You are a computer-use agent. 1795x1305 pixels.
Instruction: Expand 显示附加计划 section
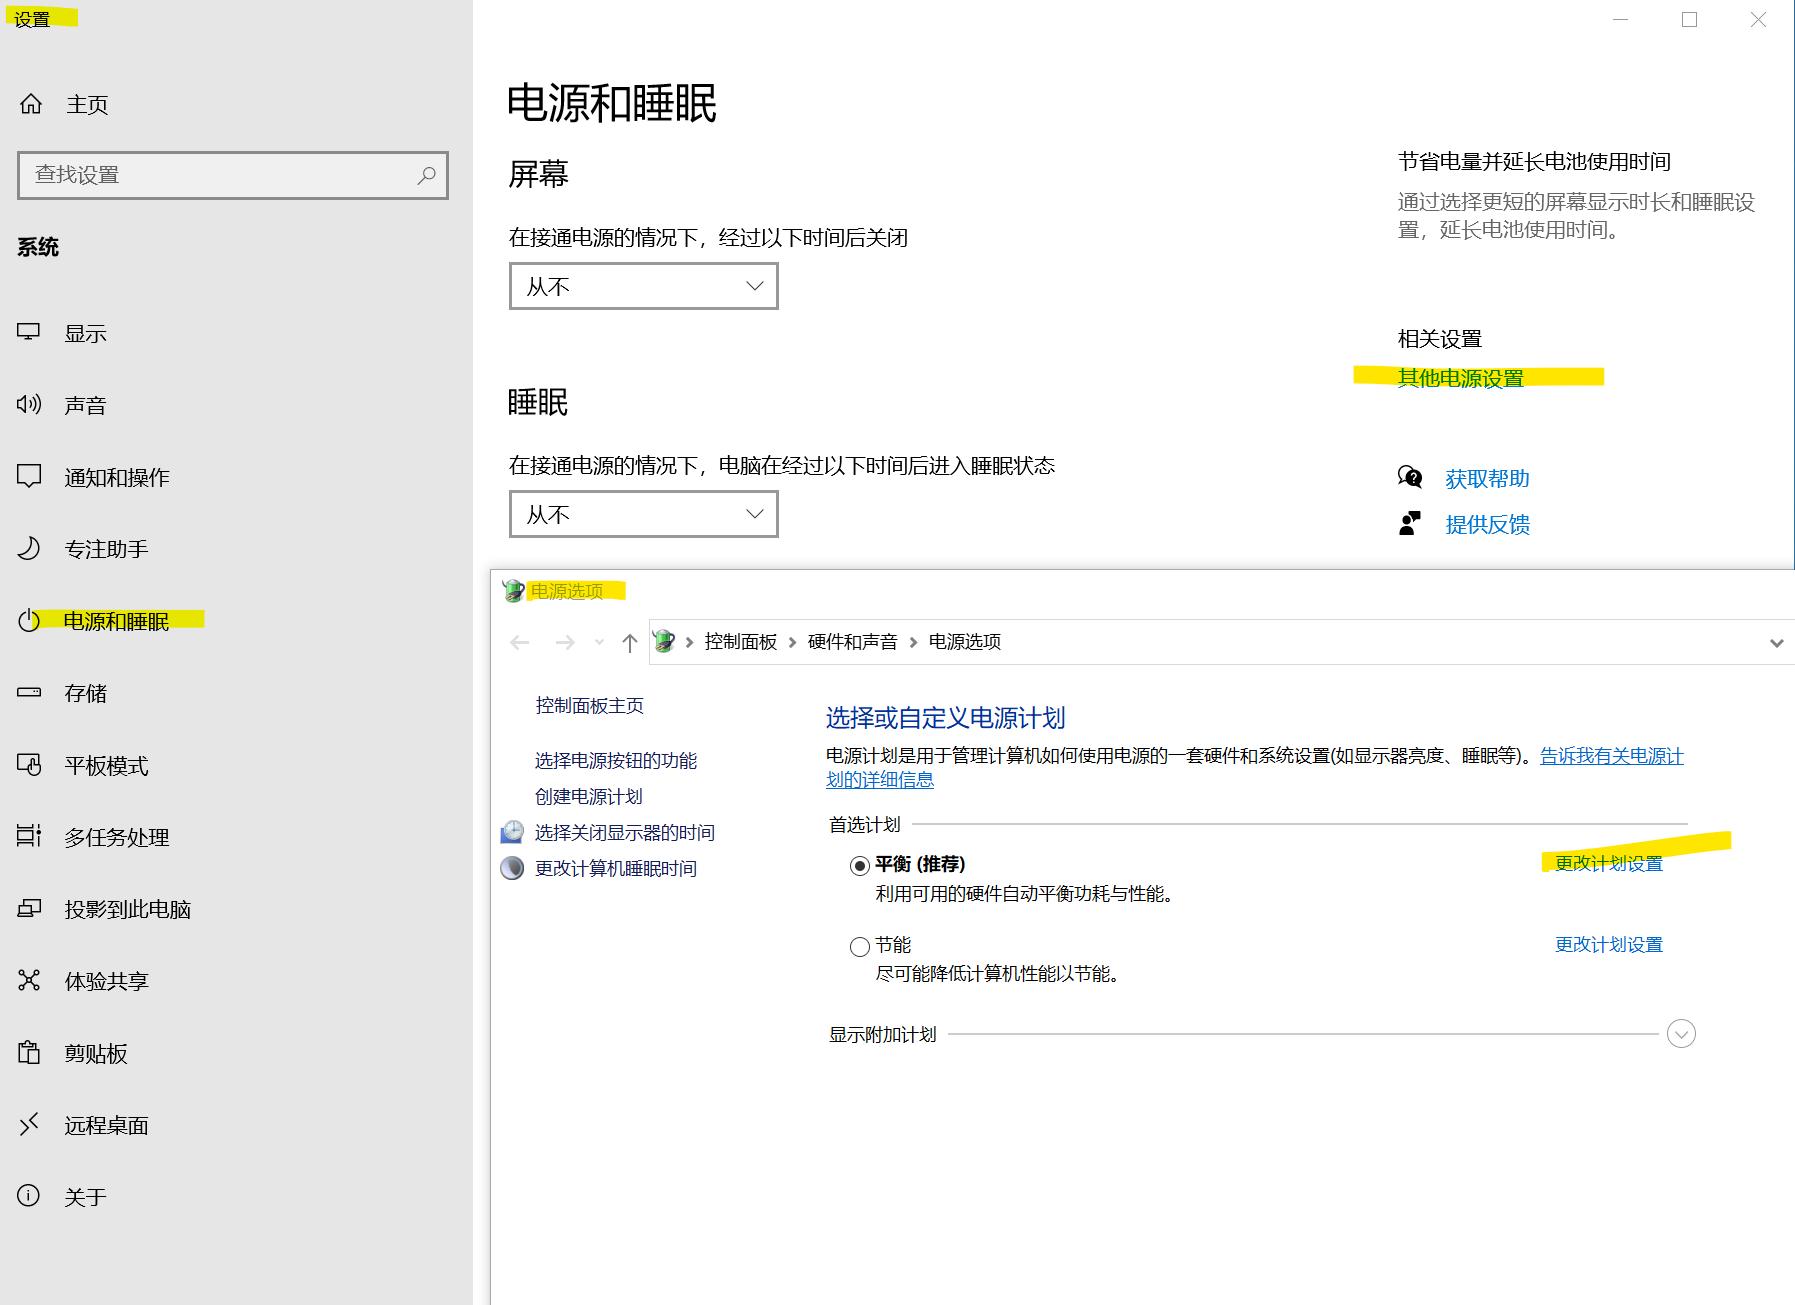tap(1680, 1034)
